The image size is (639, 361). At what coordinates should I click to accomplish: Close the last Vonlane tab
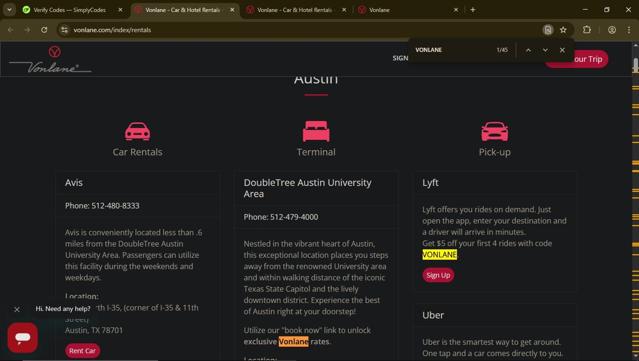click(456, 10)
